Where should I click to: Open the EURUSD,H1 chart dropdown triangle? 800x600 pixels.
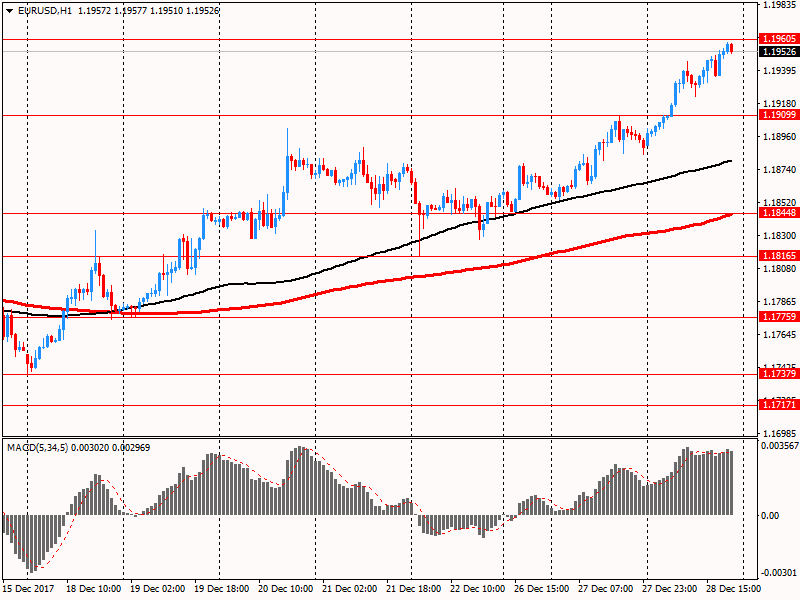pos(9,10)
